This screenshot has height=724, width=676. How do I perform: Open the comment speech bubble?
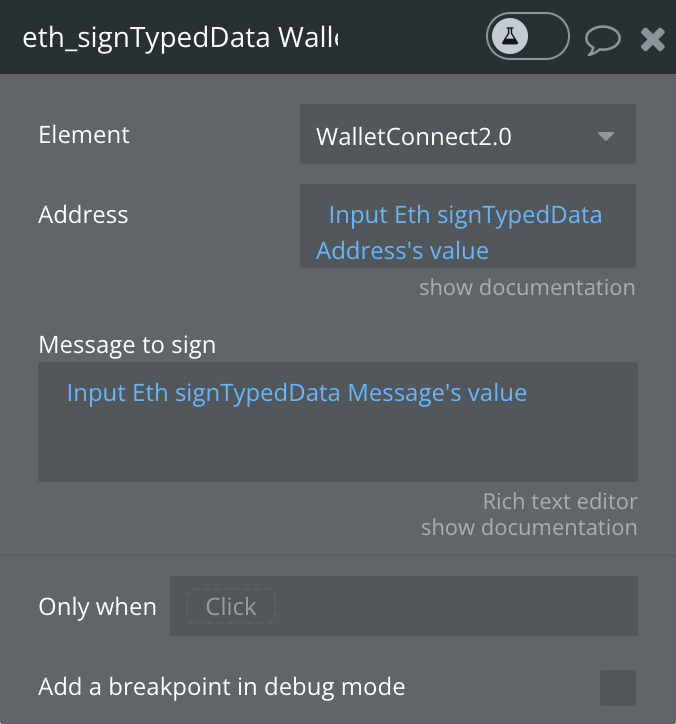[603, 40]
